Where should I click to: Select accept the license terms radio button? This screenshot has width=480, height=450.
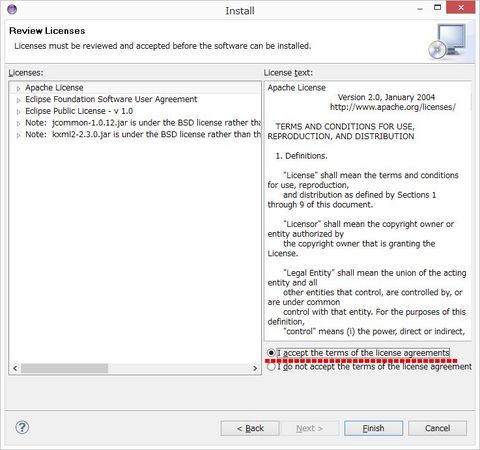pyautogui.click(x=271, y=353)
